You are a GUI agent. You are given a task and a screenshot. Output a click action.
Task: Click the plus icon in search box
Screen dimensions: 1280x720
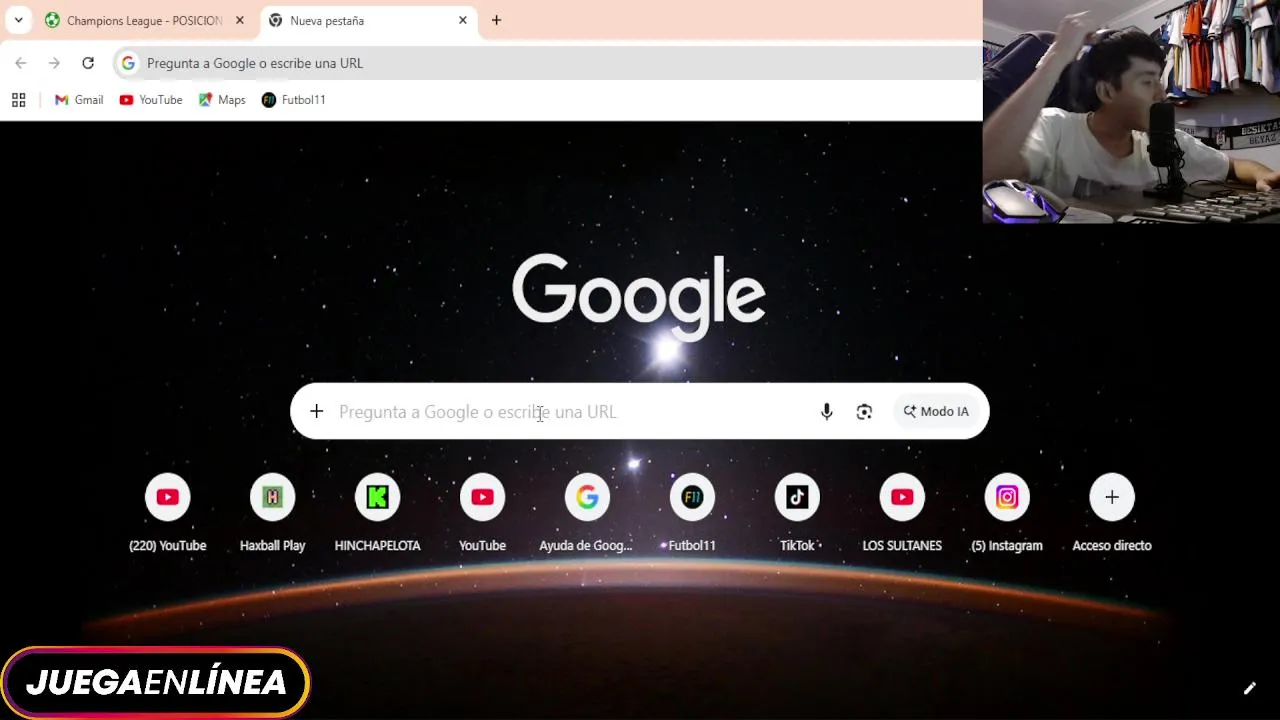[x=317, y=411]
